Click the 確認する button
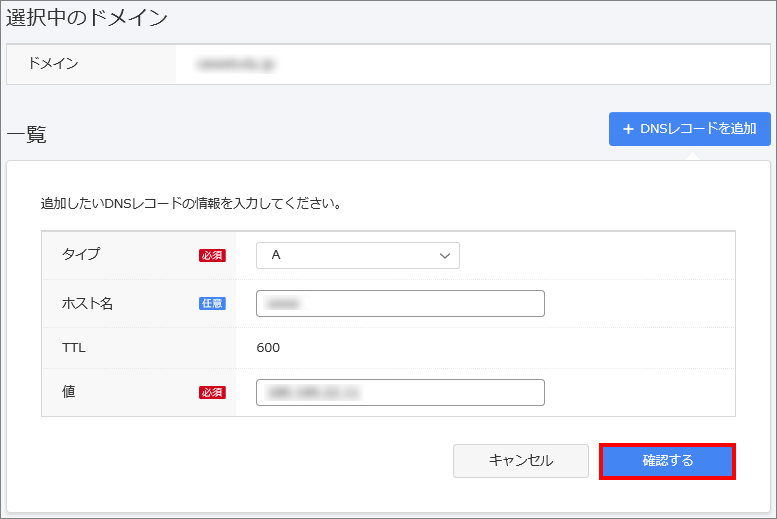Screen dimensions: 777x519 (667, 461)
